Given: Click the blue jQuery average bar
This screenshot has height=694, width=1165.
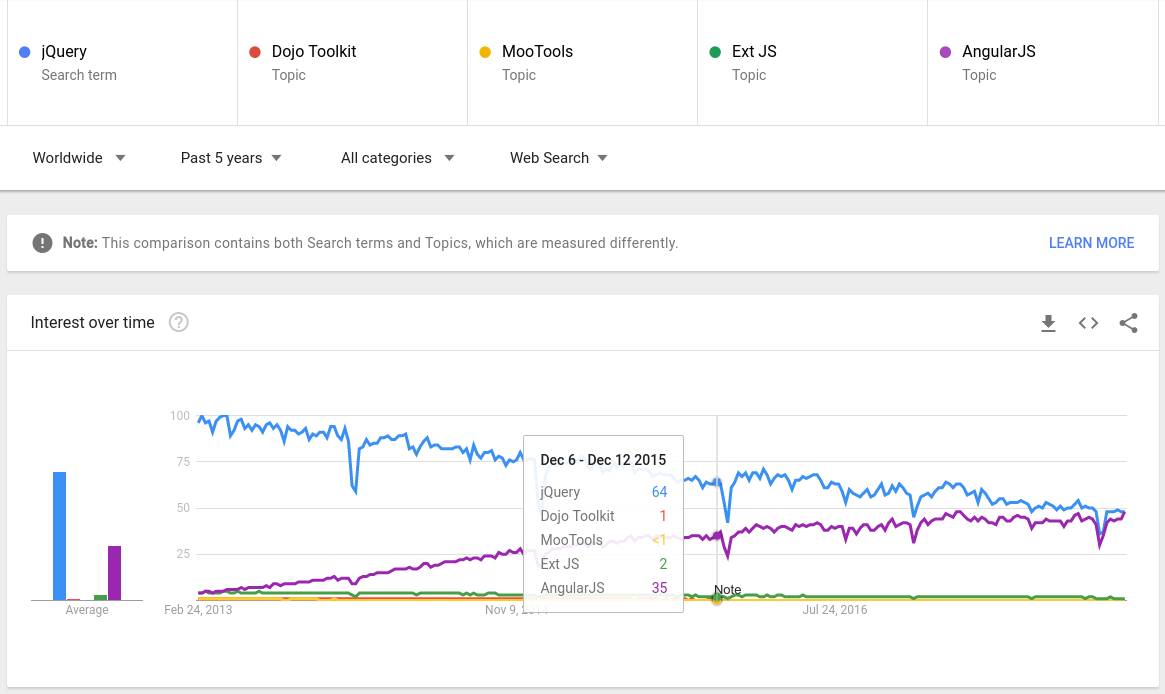Looking at the screenshot, I should pos(59,536).
